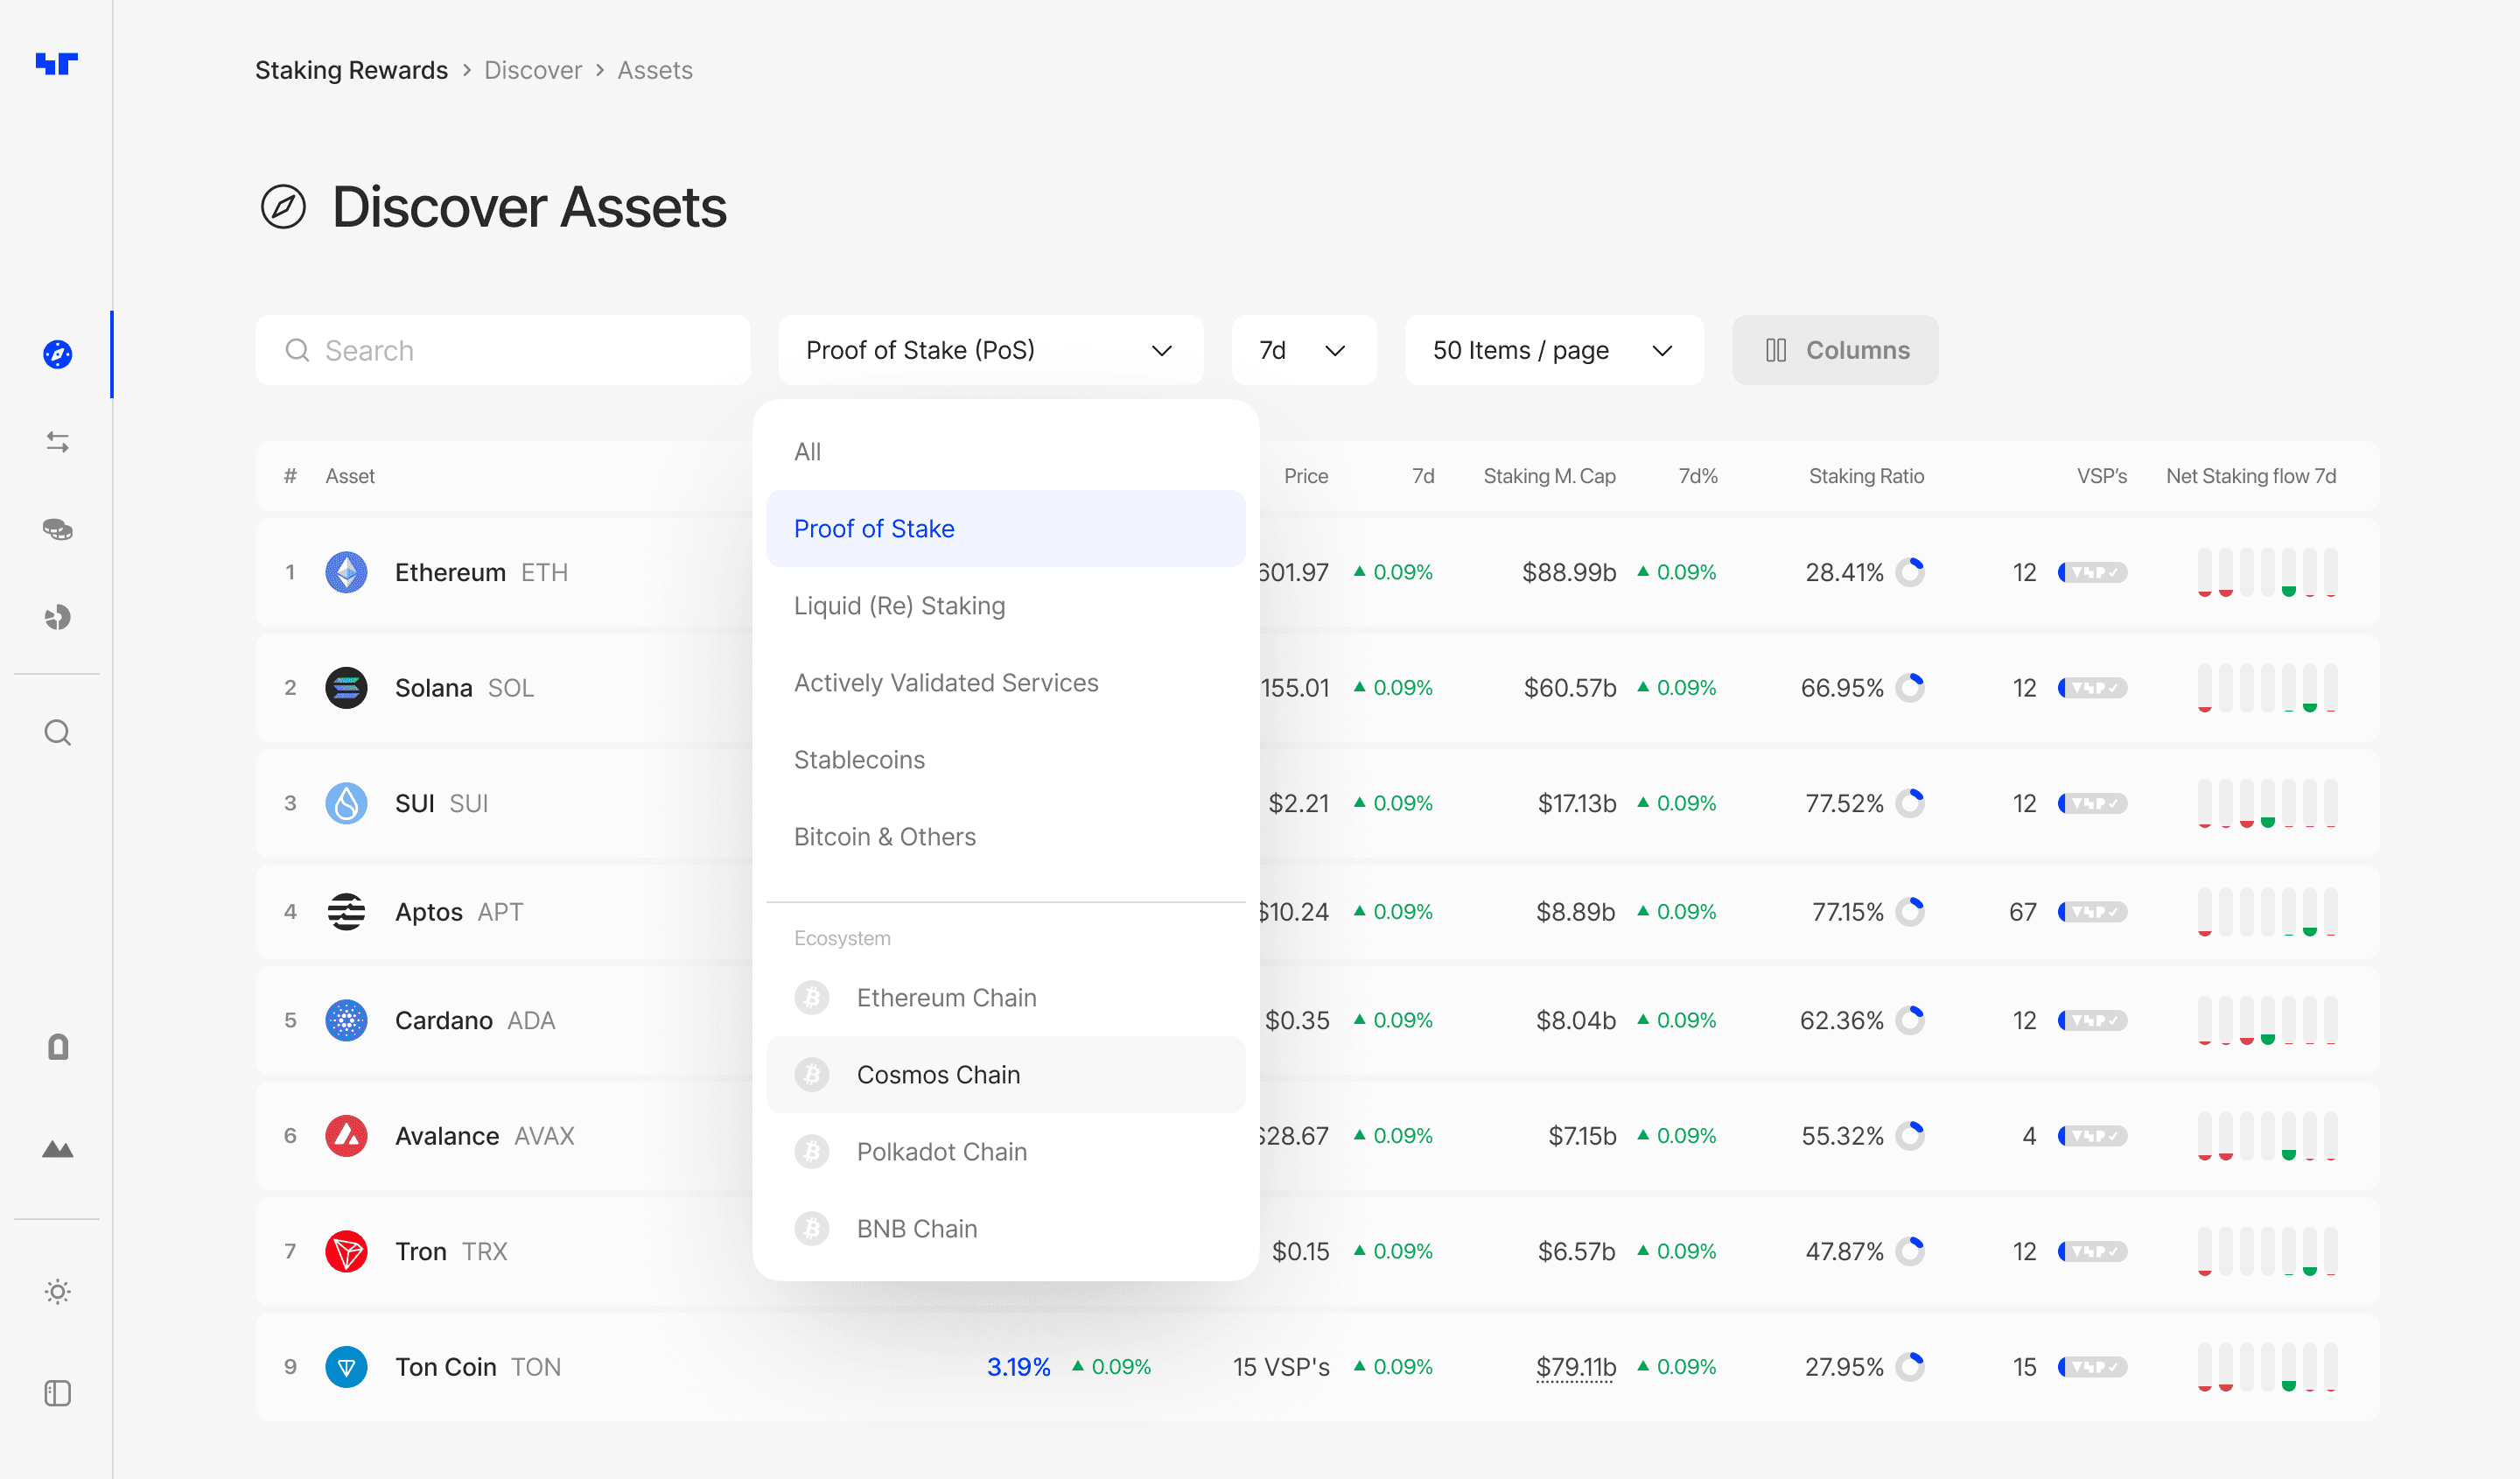Click the Ethereum coin logo
The height and width of the screenshot is (1479, 2520).
[x=346, y=572]
